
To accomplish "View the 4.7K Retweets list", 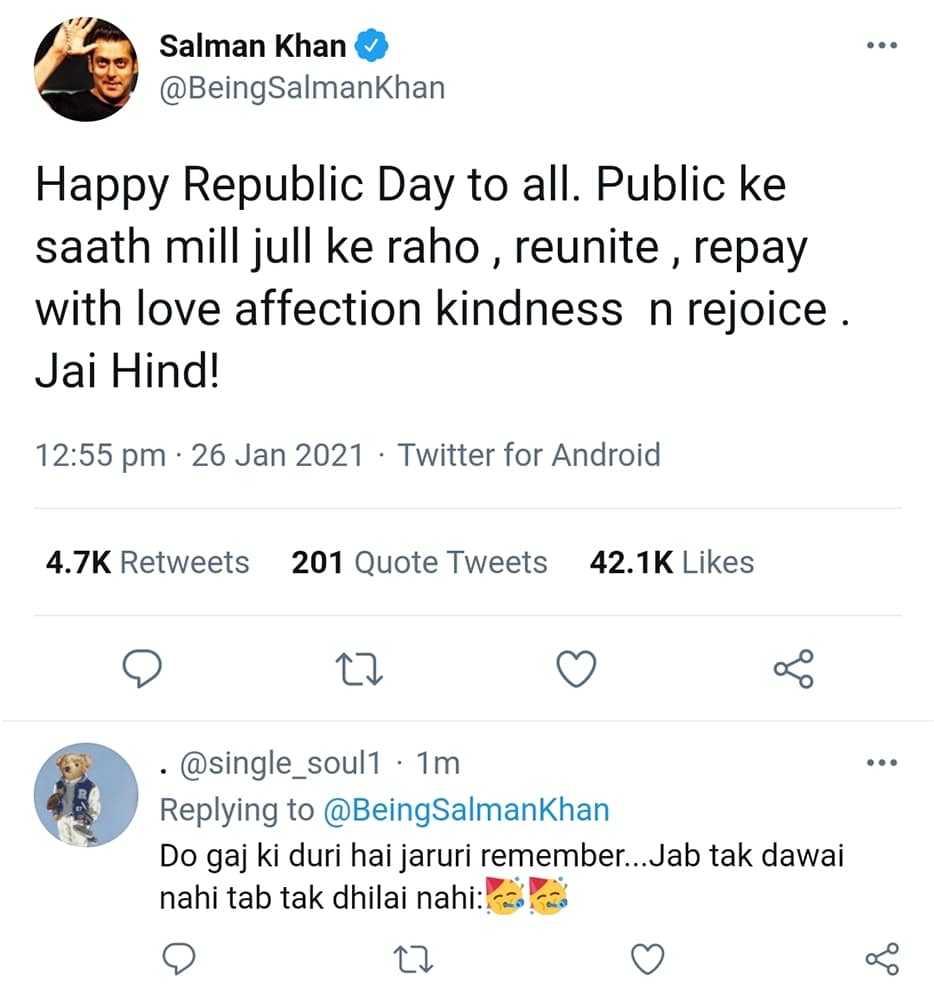I will click(148, 563).
